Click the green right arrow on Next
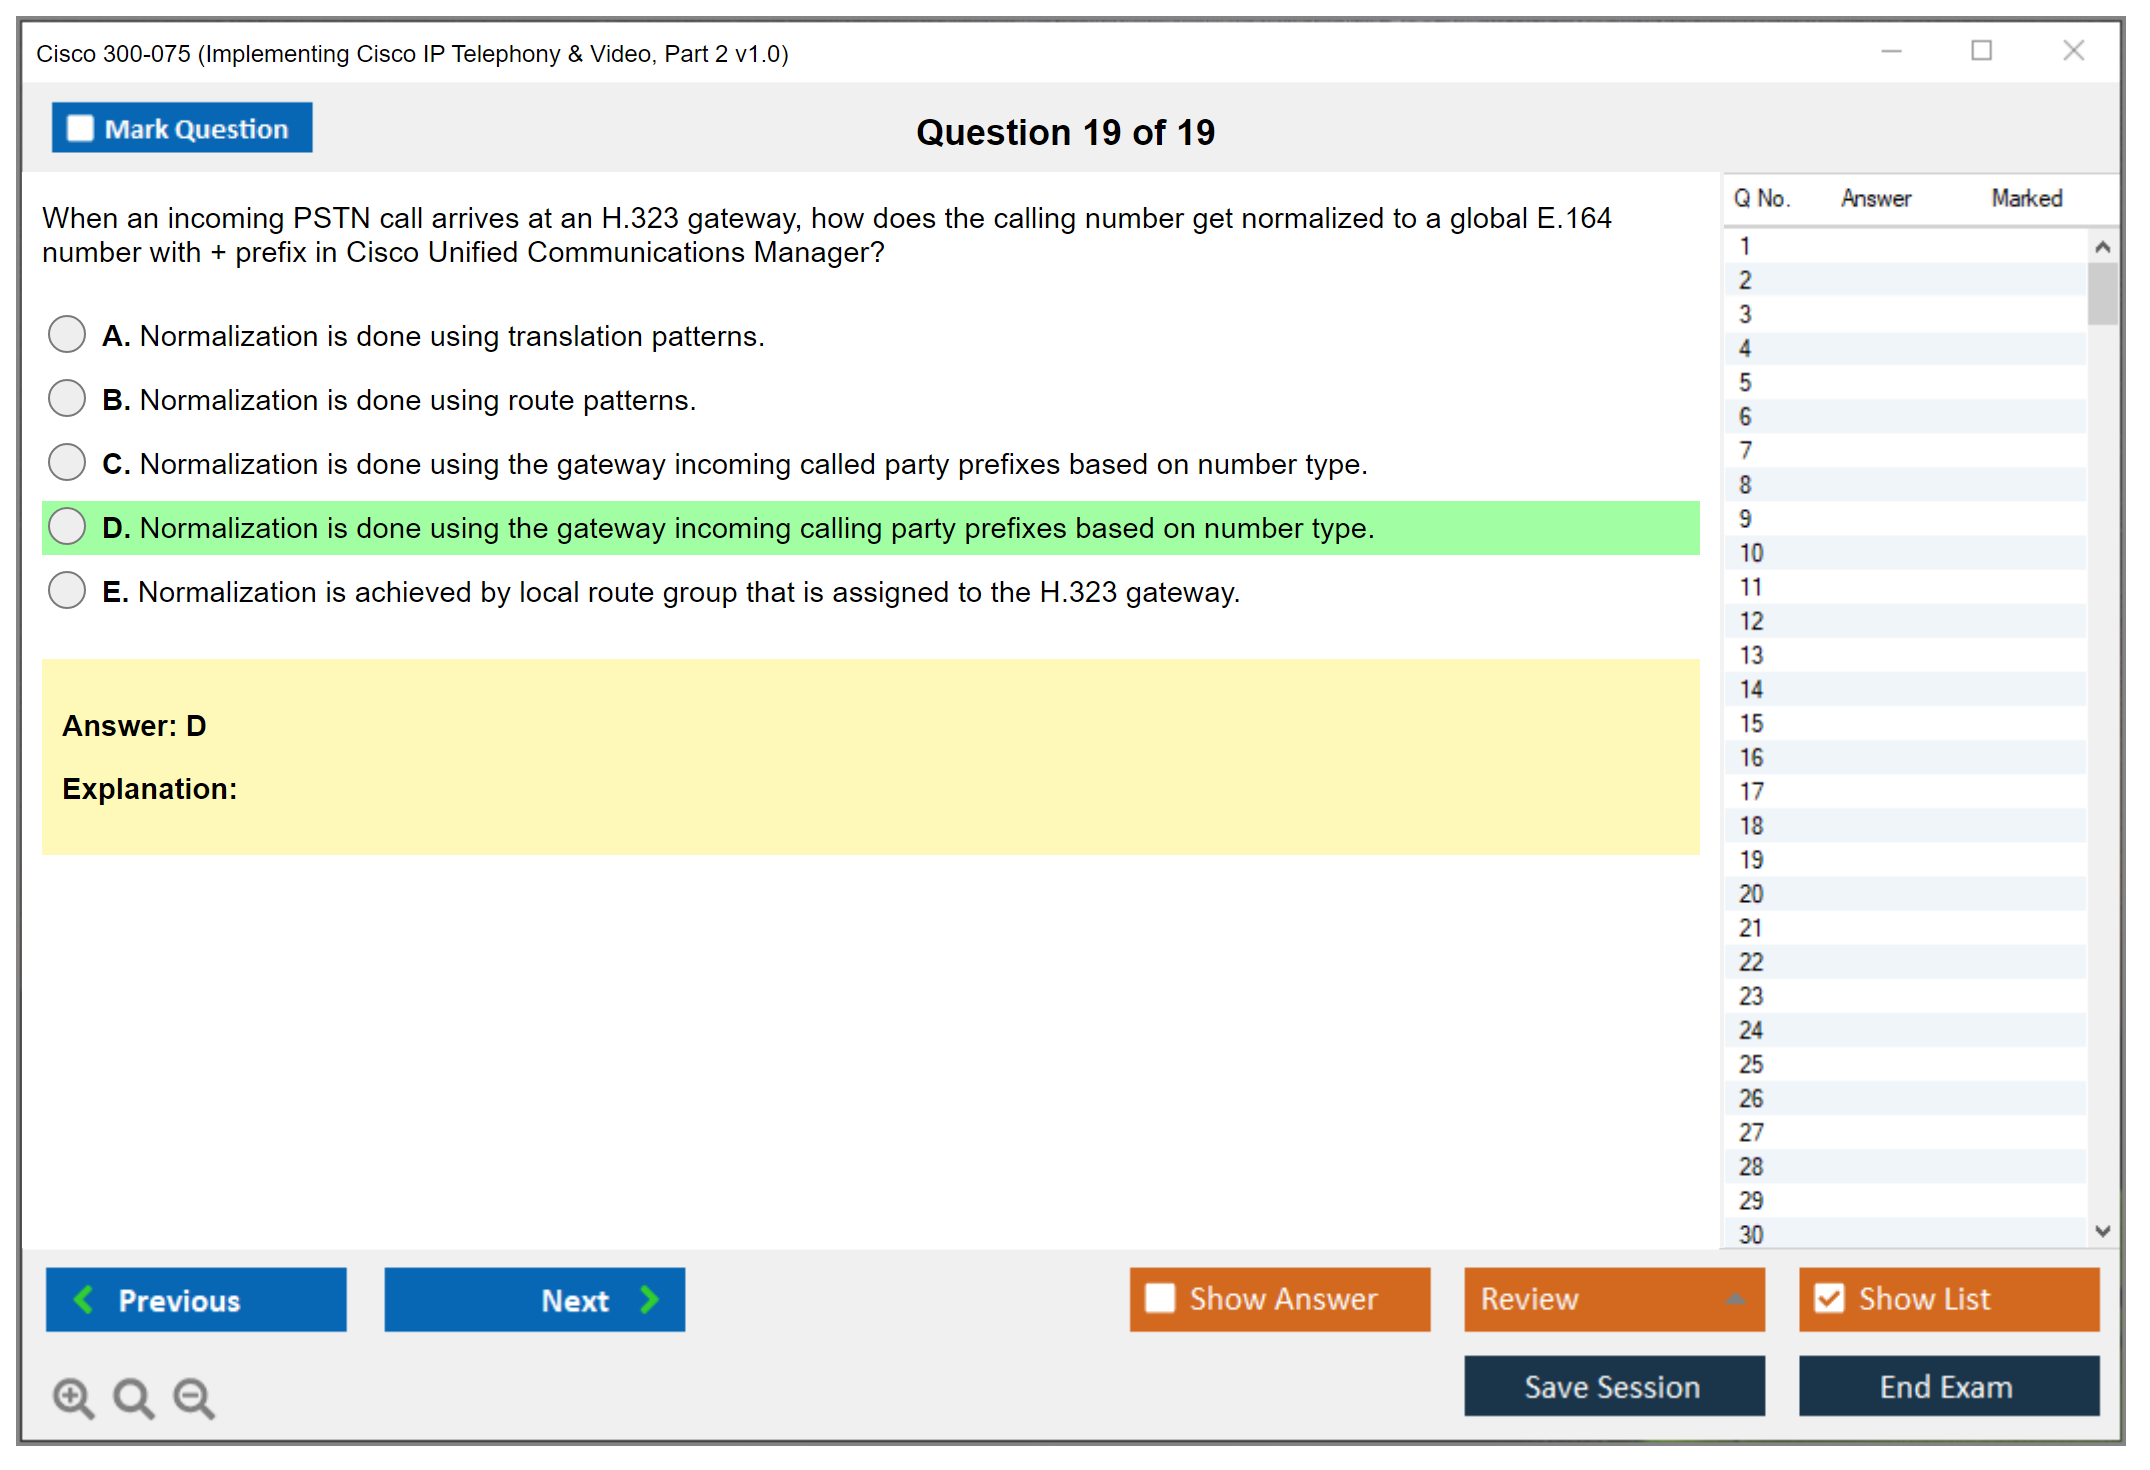Image resolution: width=2150 pixels, height=1470 pixels. coord(649,1299)
